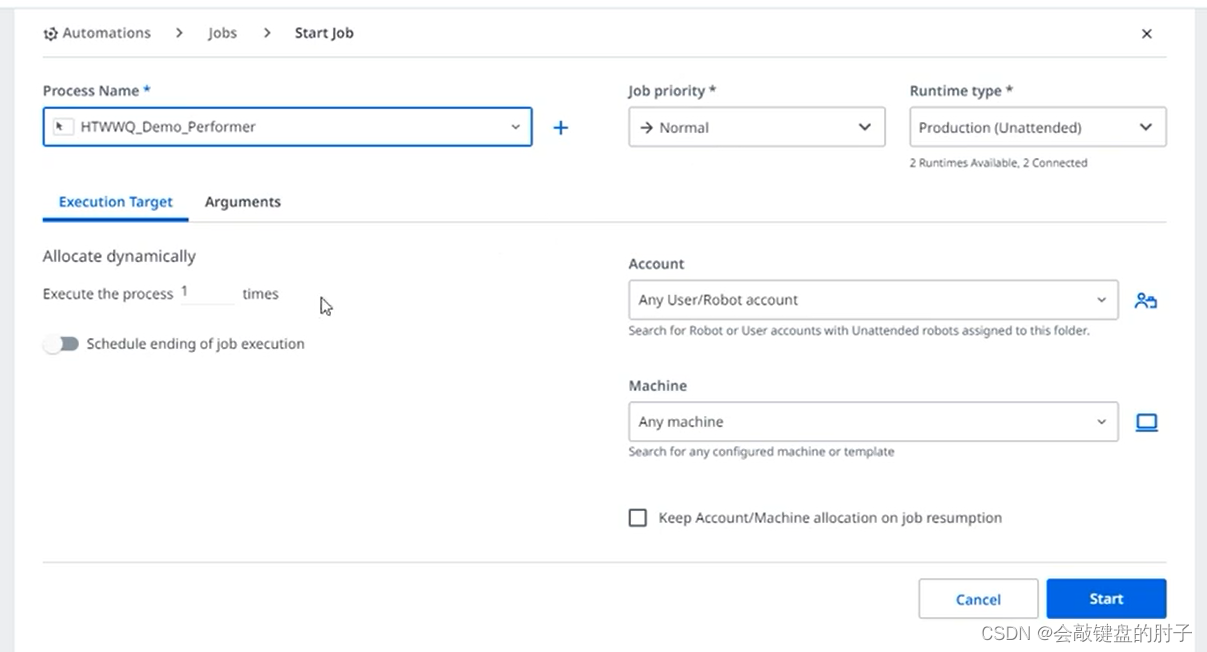
Task: Close the Start Job dialog with X
Action: [1147, 33]
